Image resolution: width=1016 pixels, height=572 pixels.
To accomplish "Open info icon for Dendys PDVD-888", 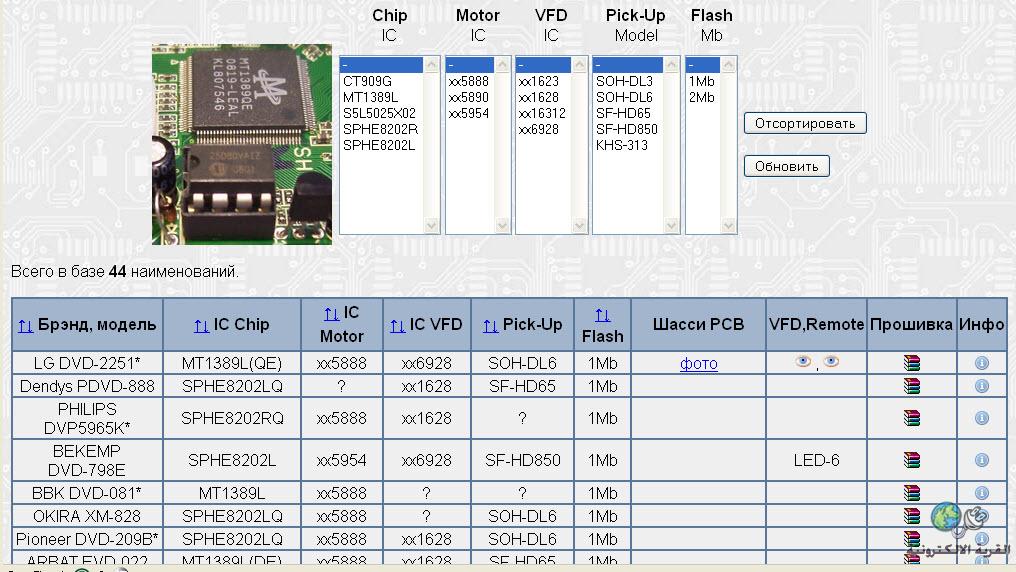I will pyautogui.click(x=982, y=386).
